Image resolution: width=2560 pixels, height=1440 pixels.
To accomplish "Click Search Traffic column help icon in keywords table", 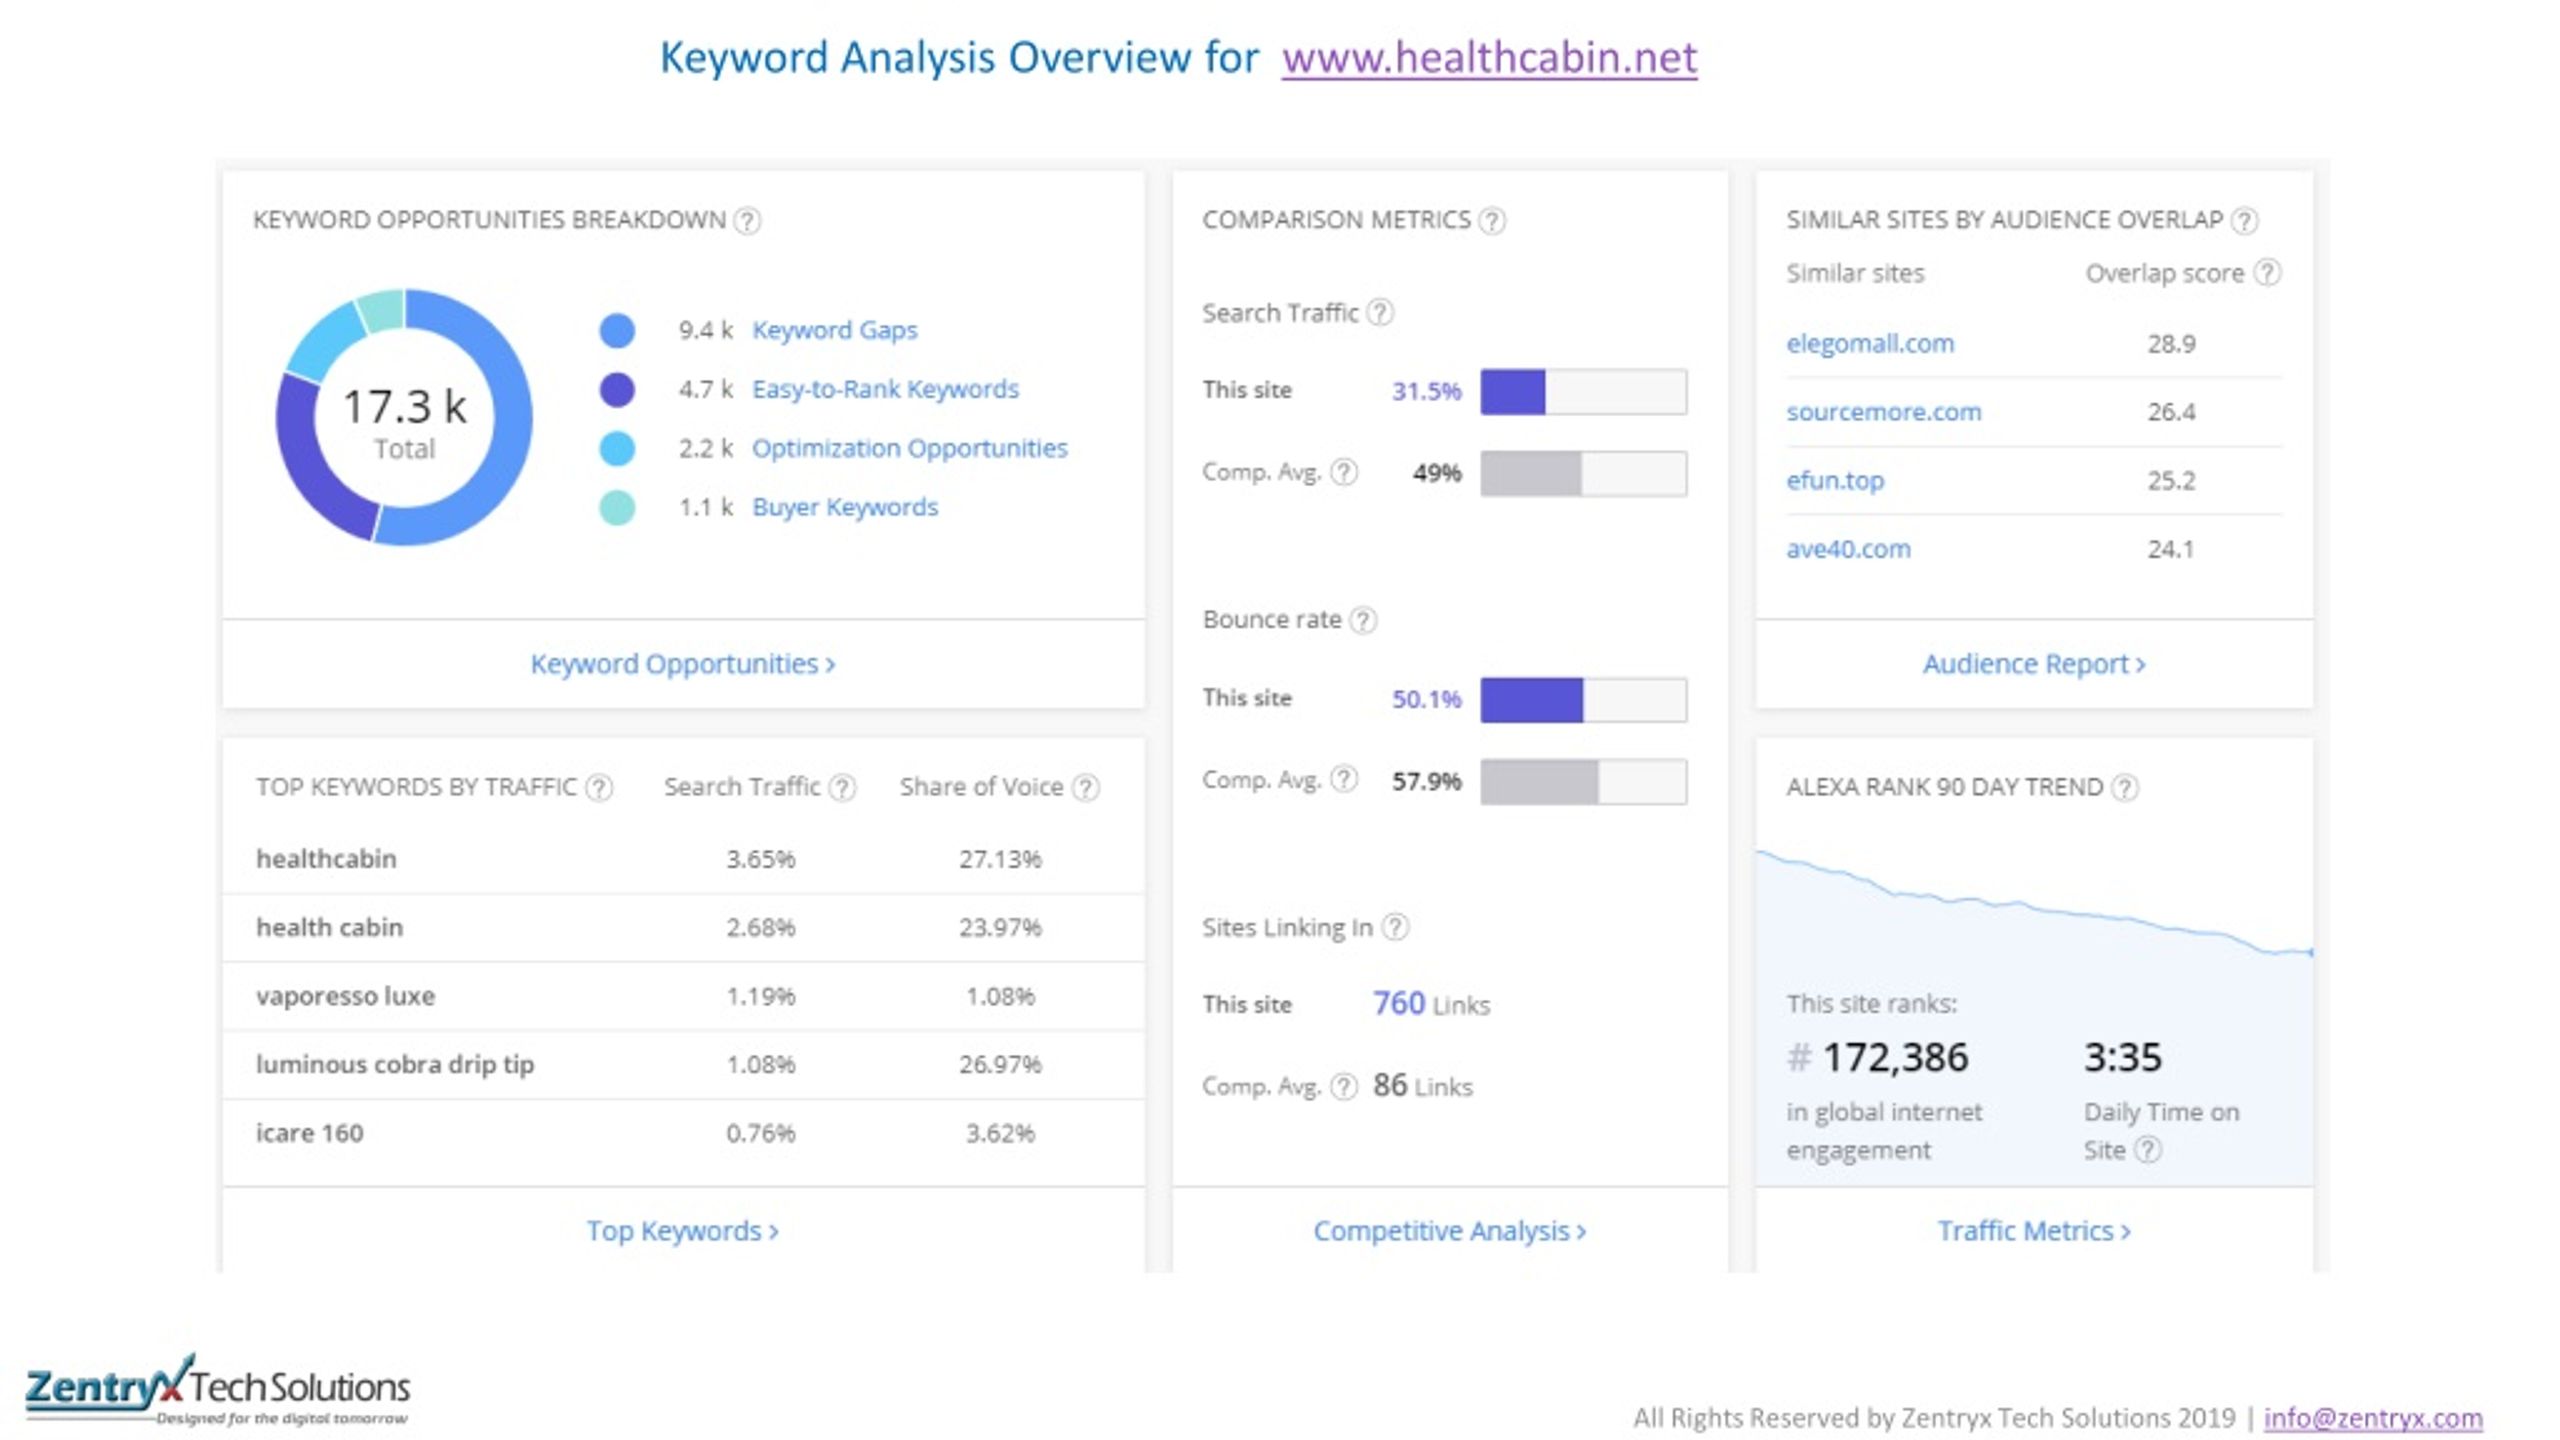I will (842, 788).
